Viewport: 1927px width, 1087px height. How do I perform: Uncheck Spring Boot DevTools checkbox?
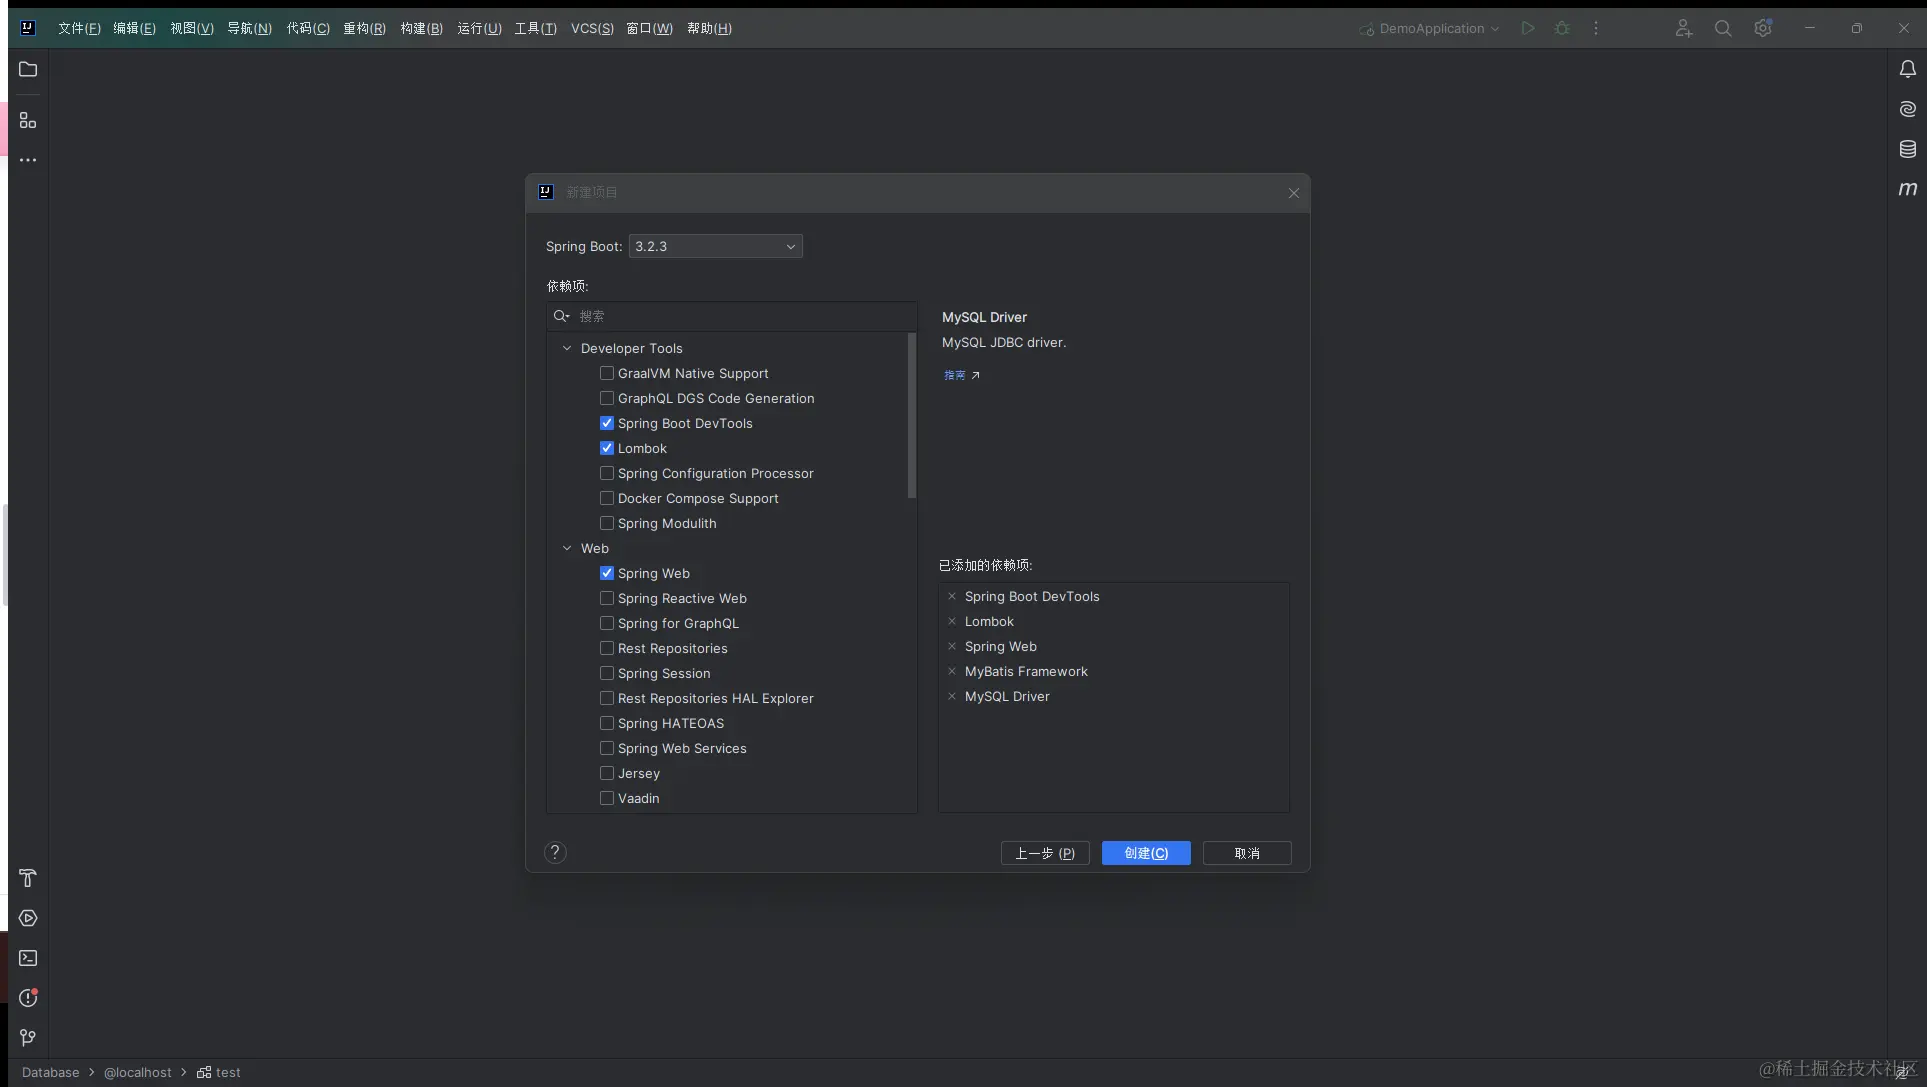607,423
